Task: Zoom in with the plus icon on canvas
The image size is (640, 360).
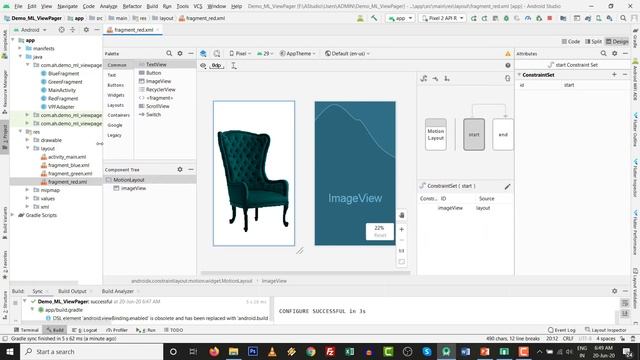Action: [402, 229]
